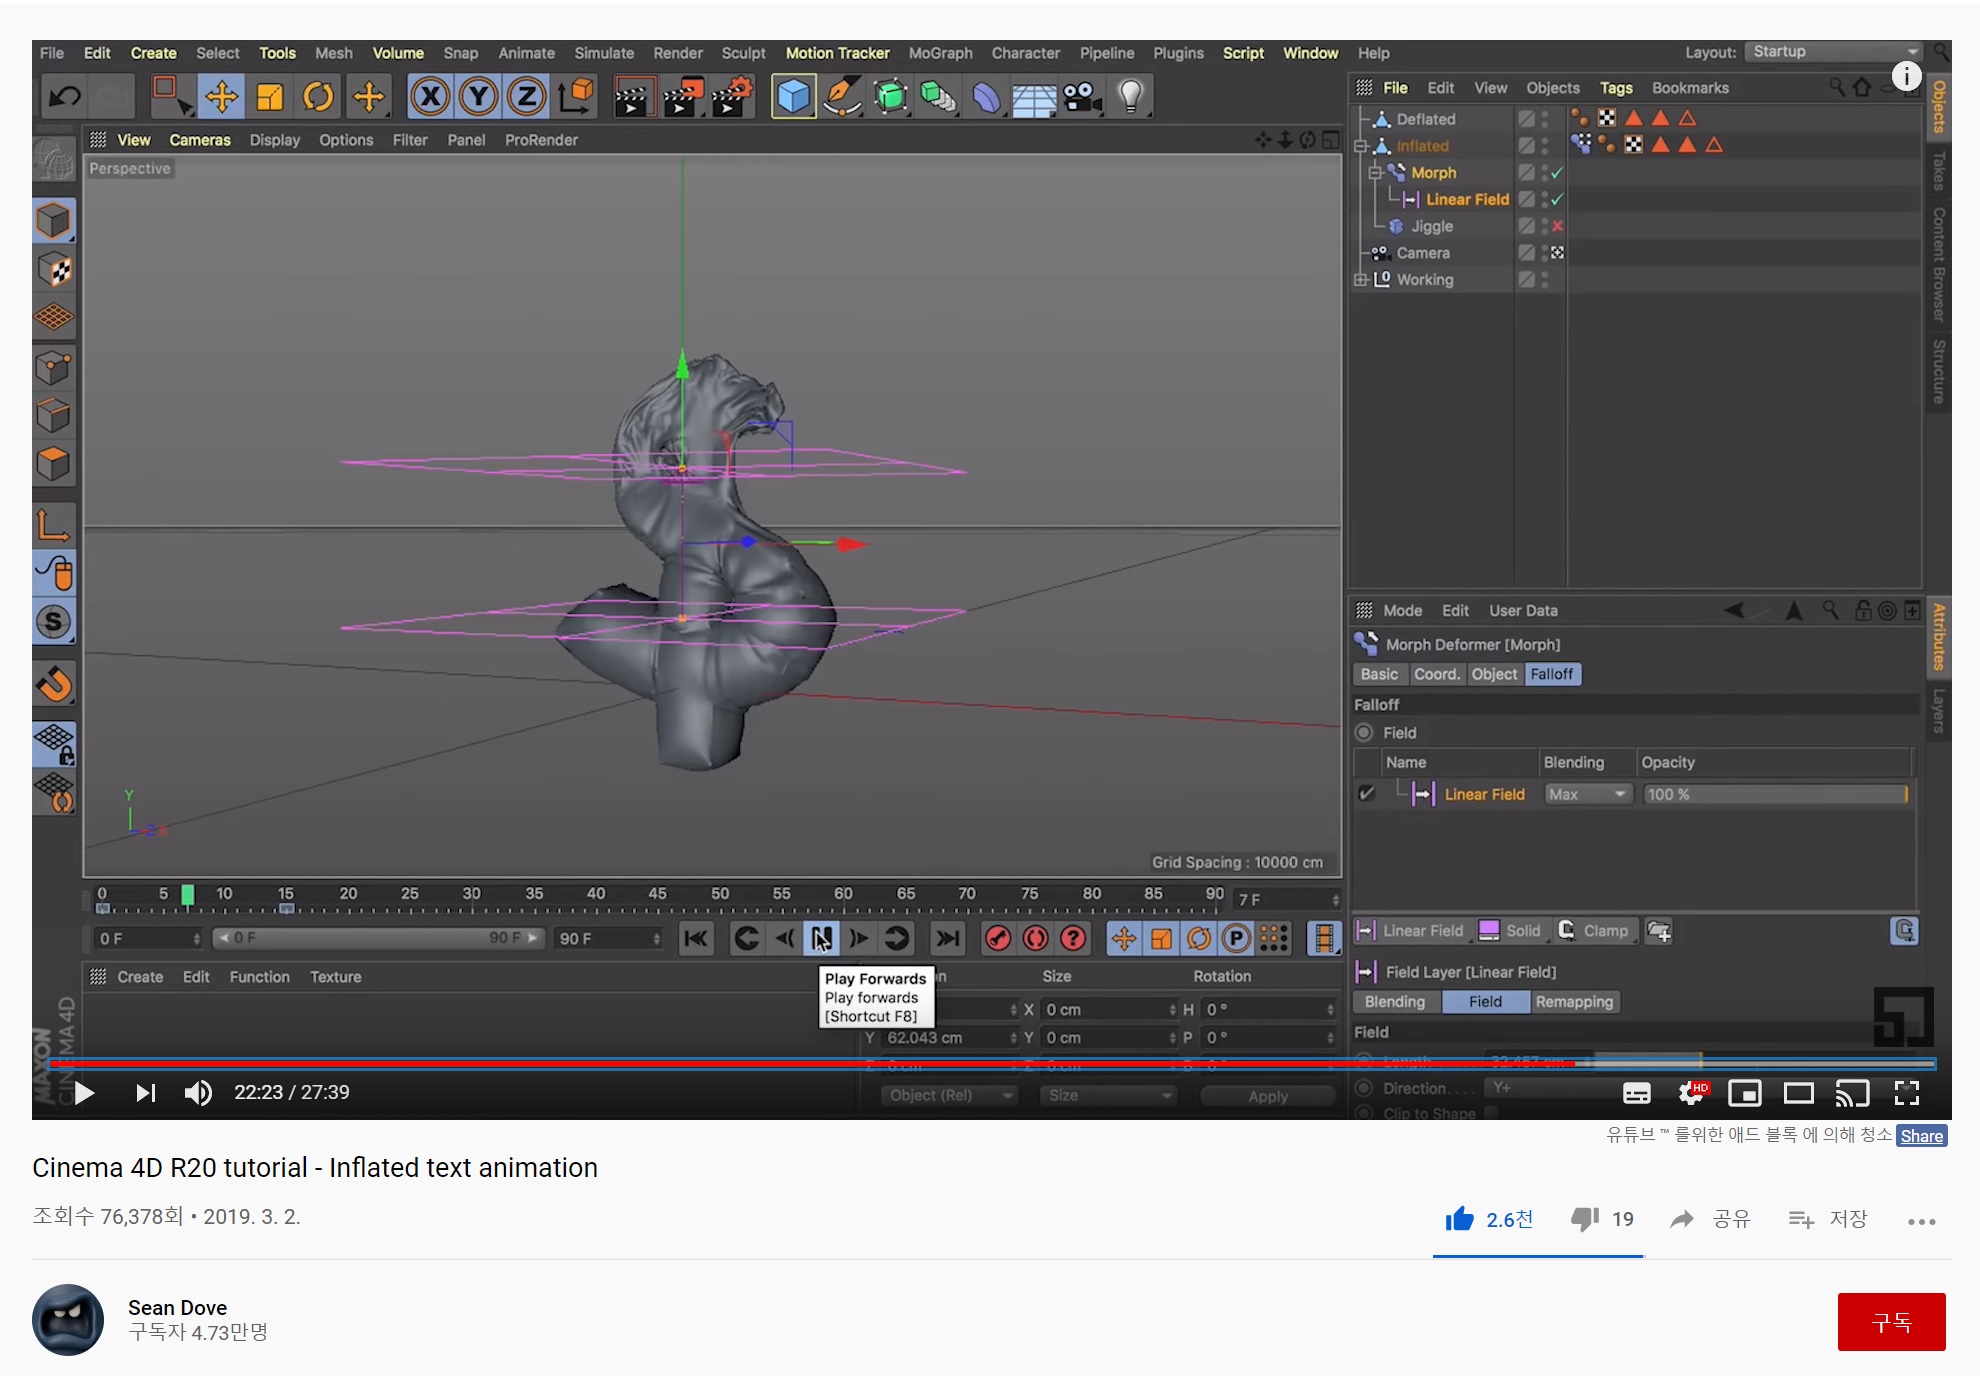Click Record Active Objects red button
1980x1378 pixels.
click(998, 938)
